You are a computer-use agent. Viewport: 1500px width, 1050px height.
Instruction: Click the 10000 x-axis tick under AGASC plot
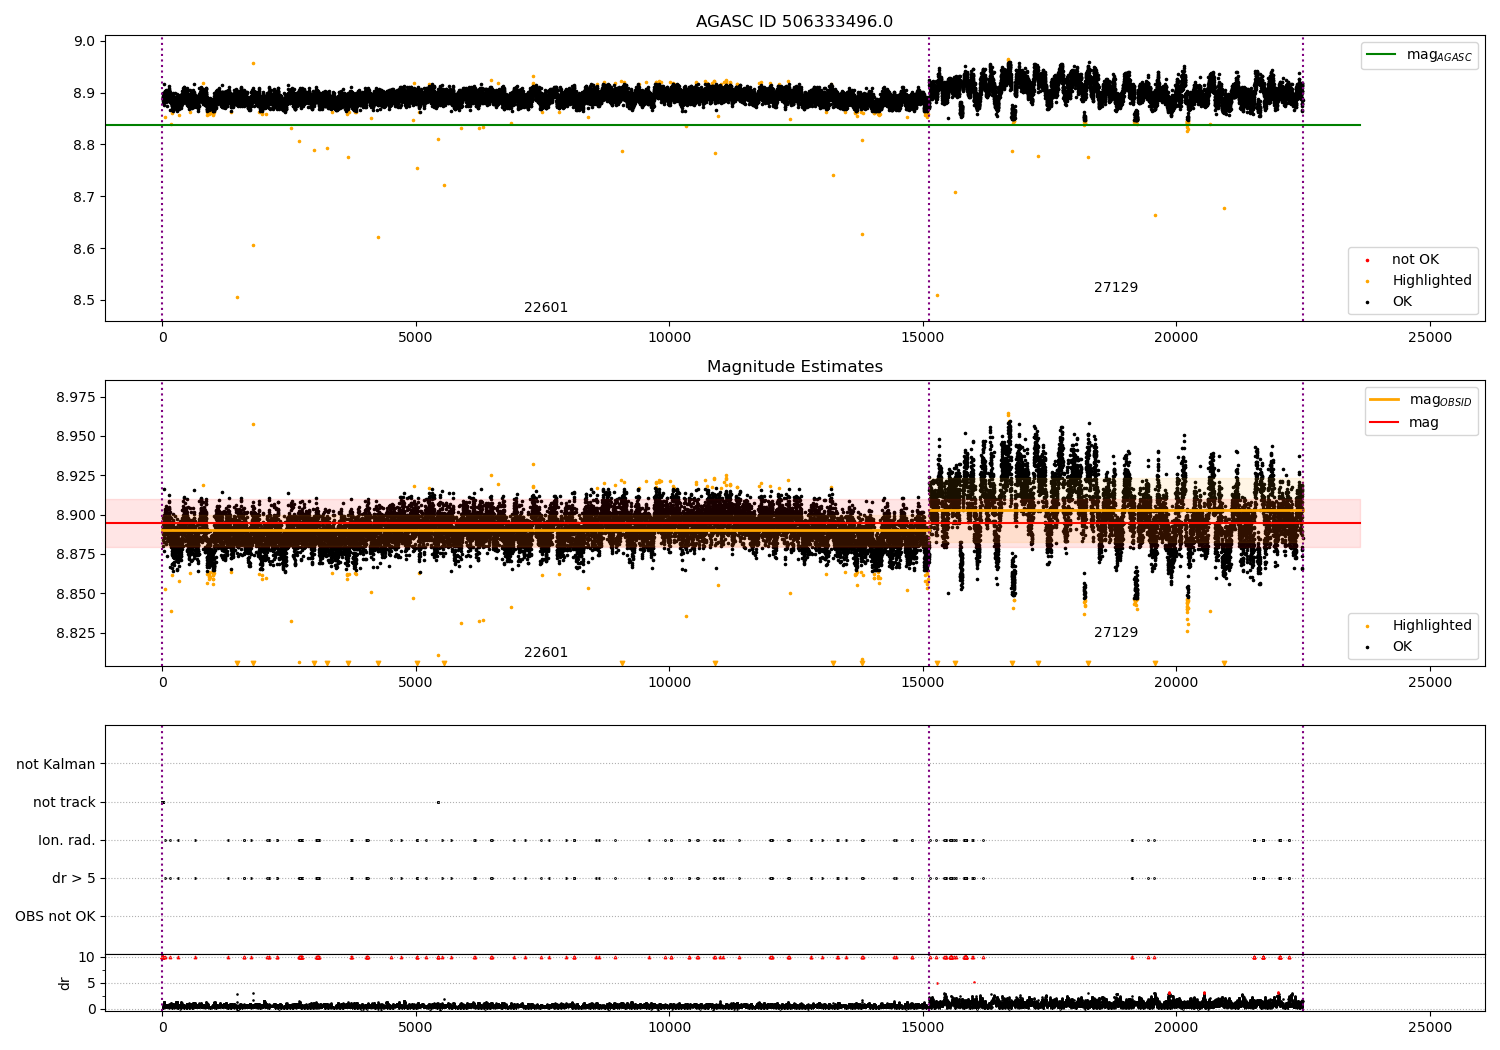pos(669,338)
